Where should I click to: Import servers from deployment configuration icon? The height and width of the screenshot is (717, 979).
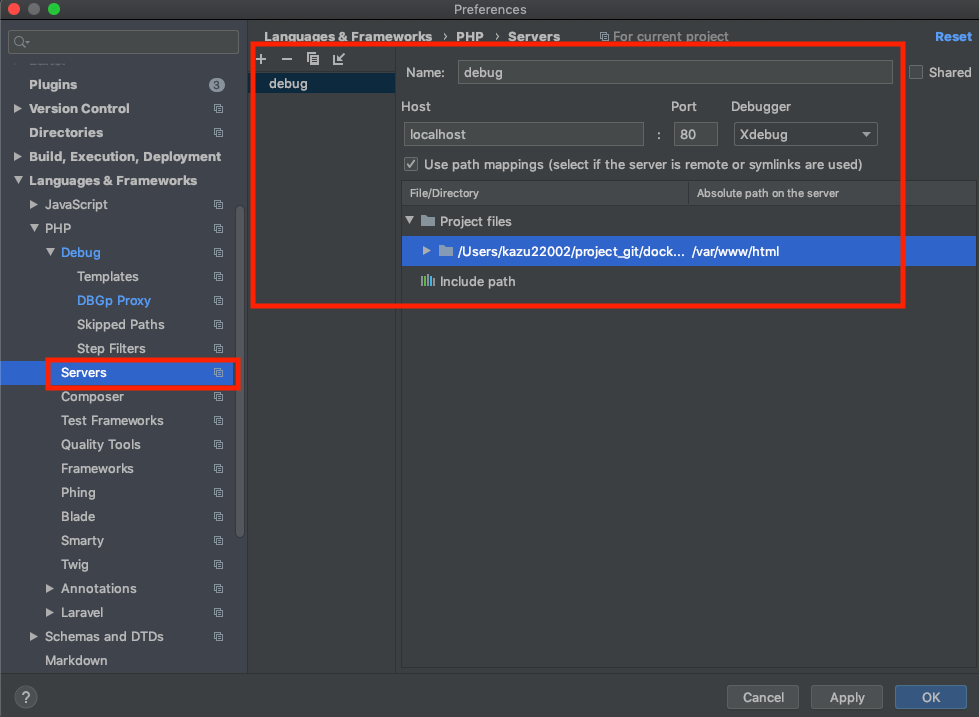pos(338,59)
